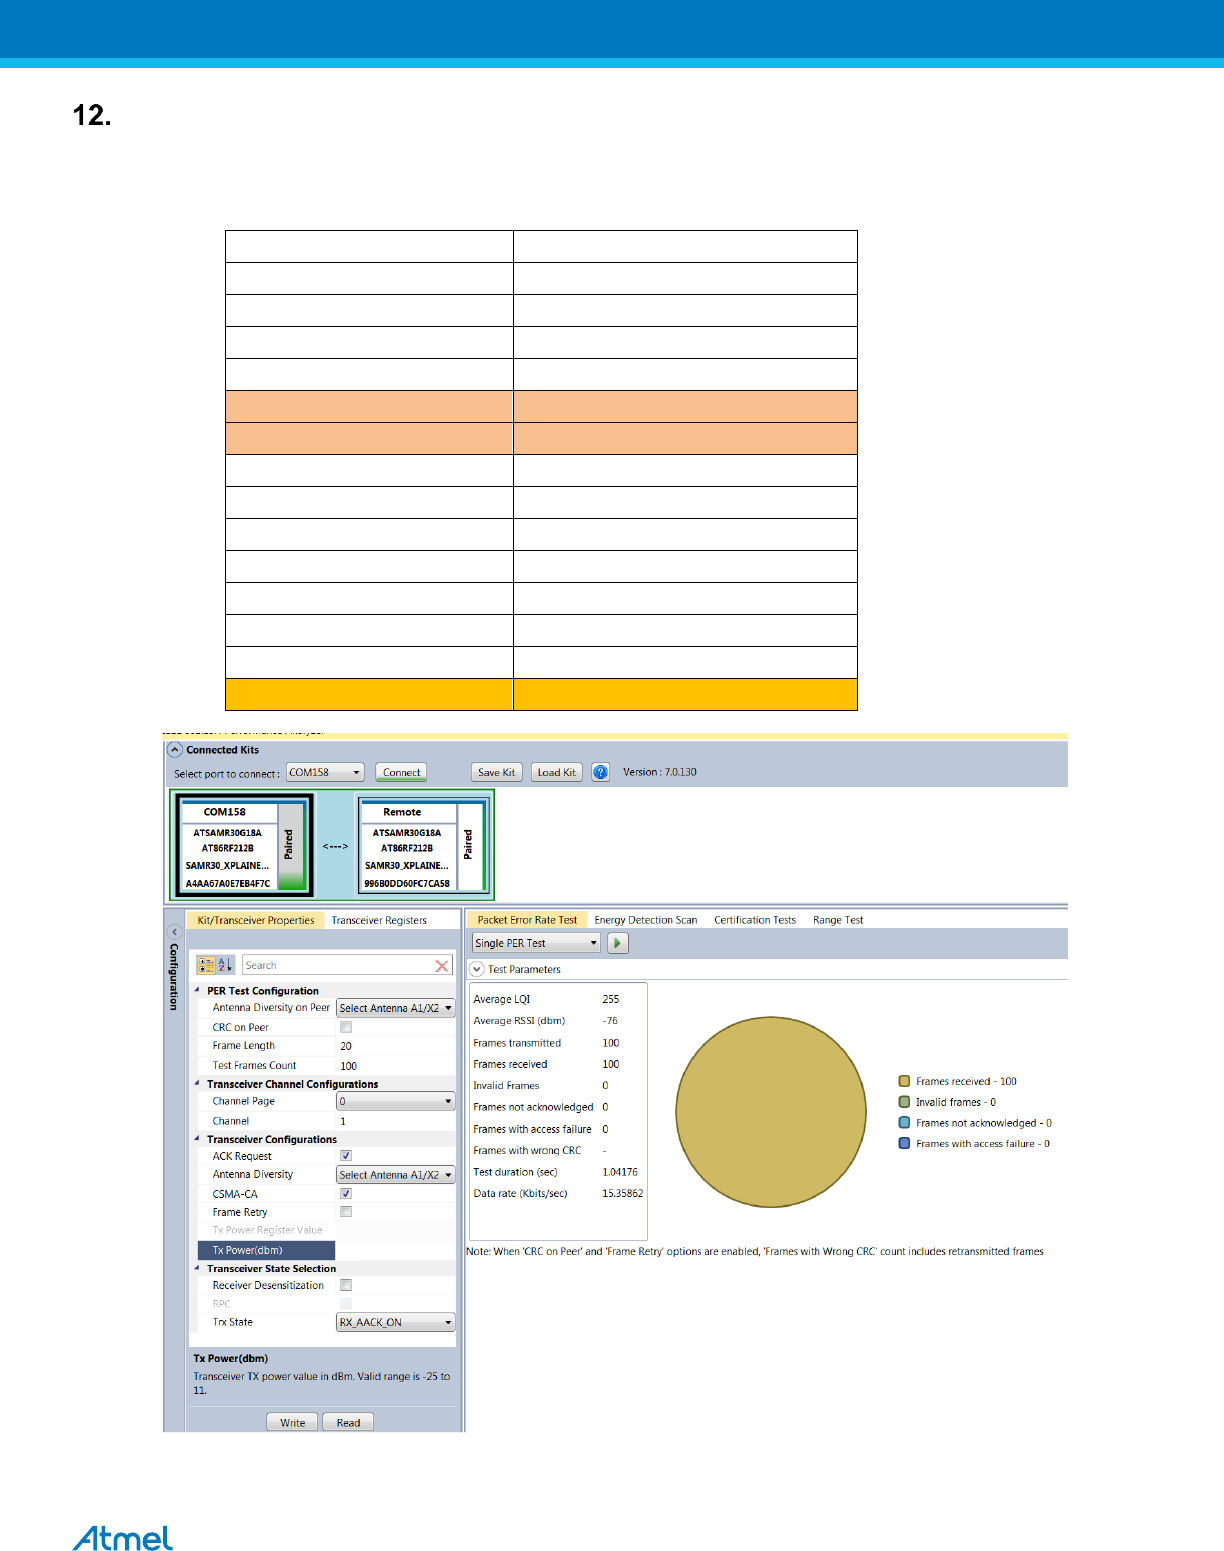1224x1551 pixels.
Task: Click the Test duration value 1.04176
Action: 620,1172
